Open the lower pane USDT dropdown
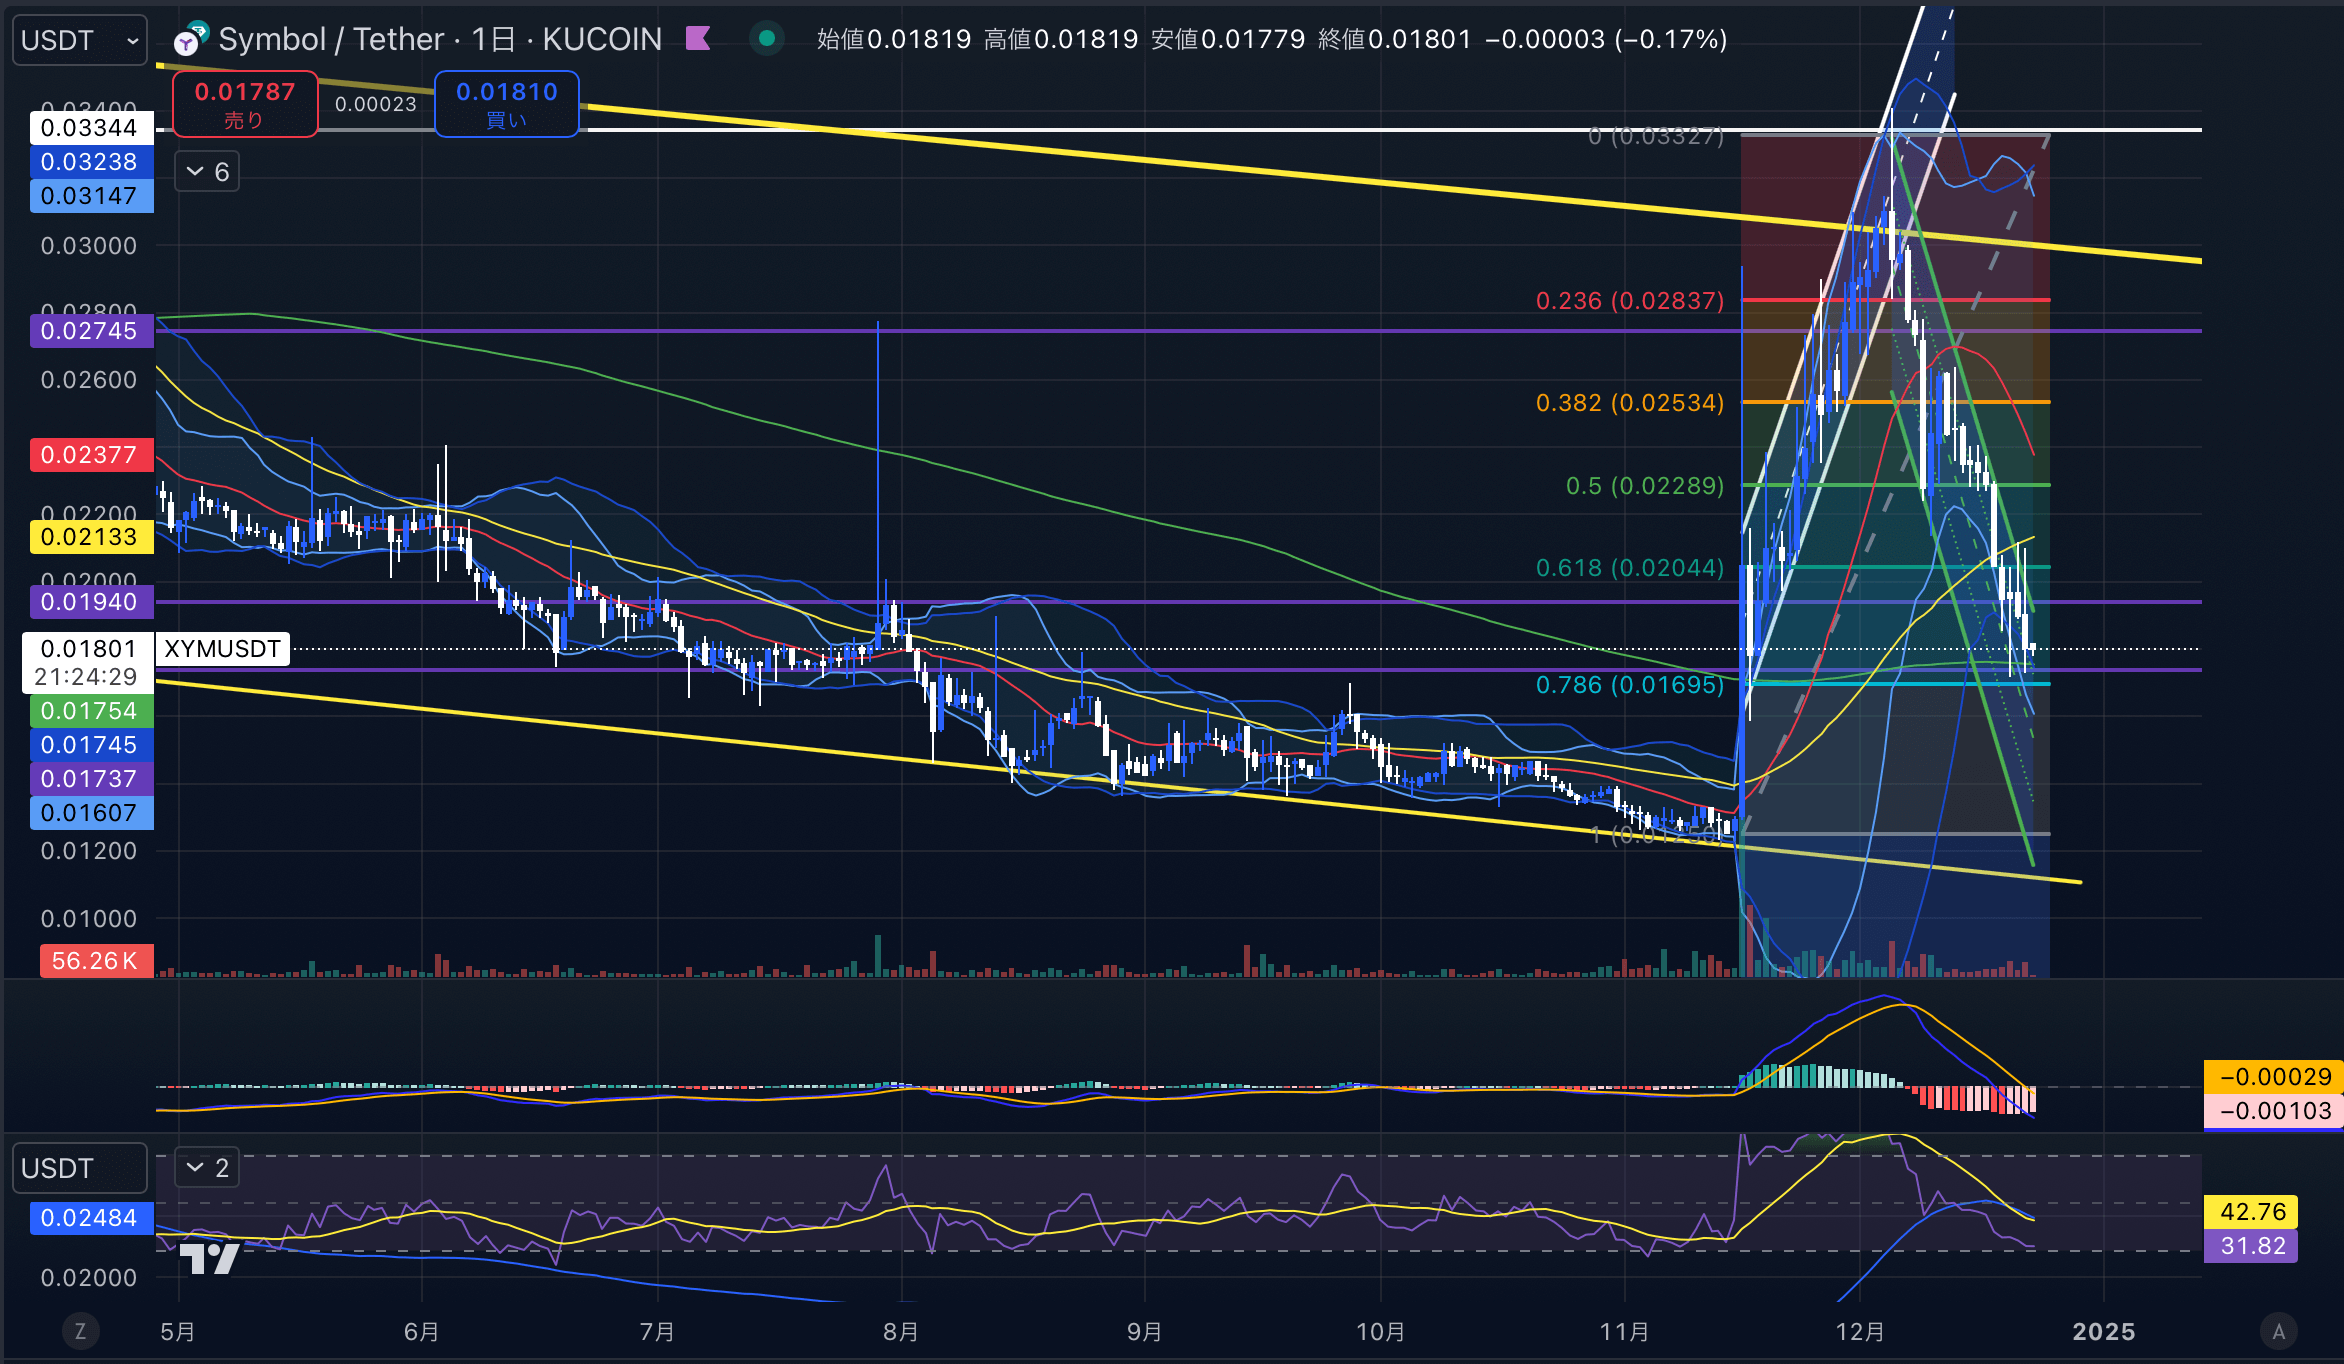 [x=79, y=1168]
